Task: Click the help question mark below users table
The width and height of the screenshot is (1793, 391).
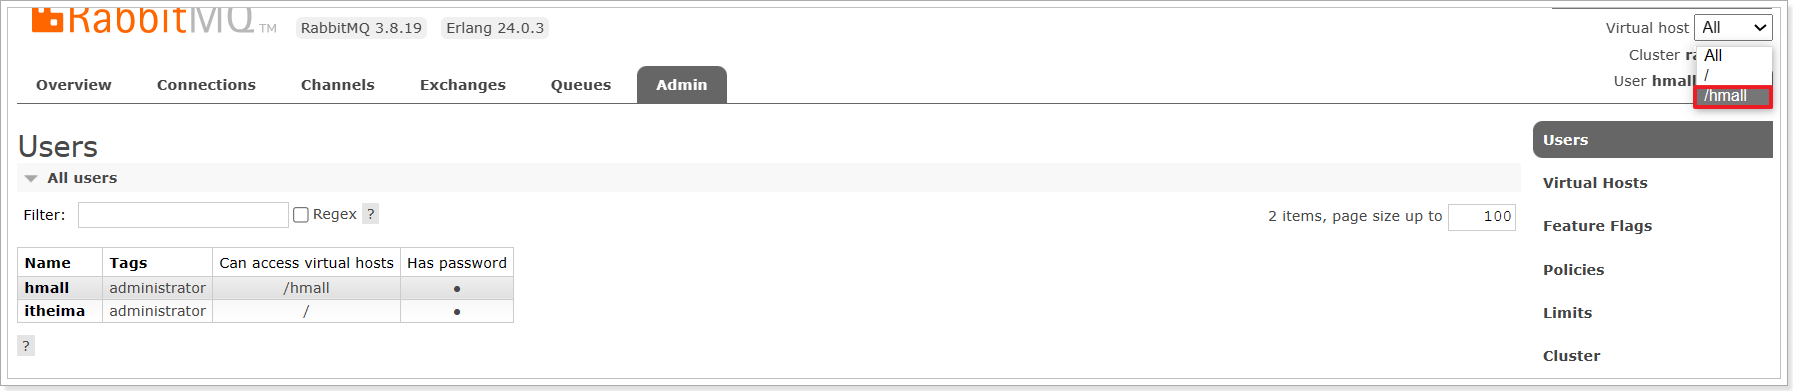Action: (x=26, y=346)
